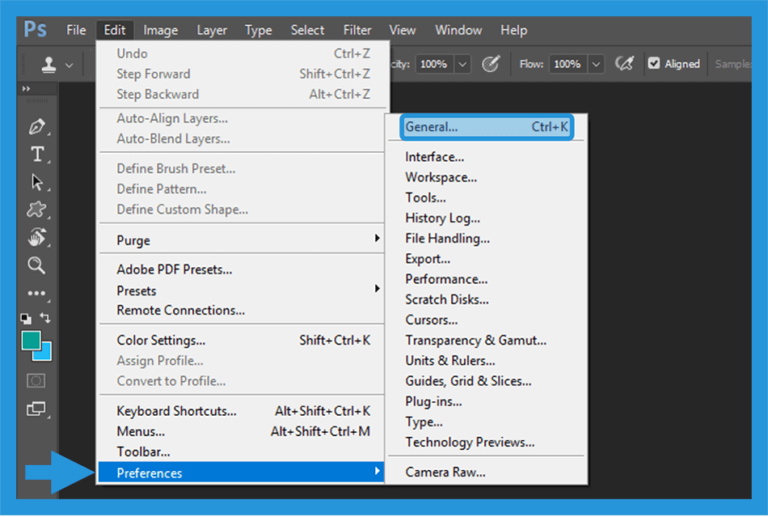Select the Custom Shape tool

pos(36,210)
